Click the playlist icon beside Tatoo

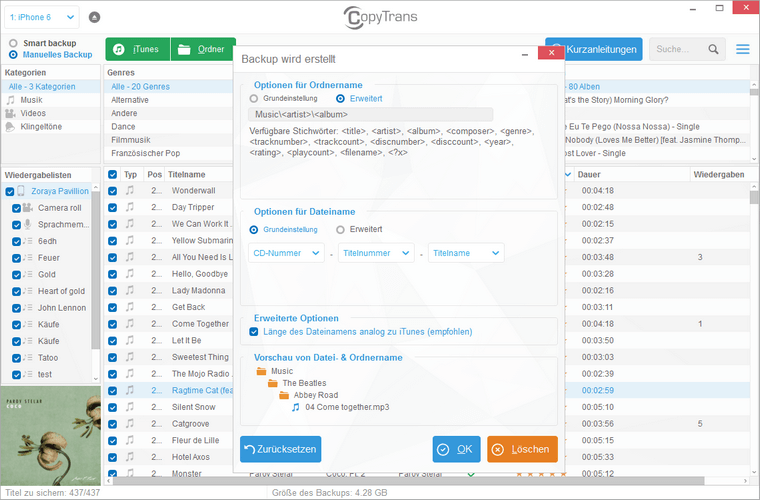pos(28,358)
